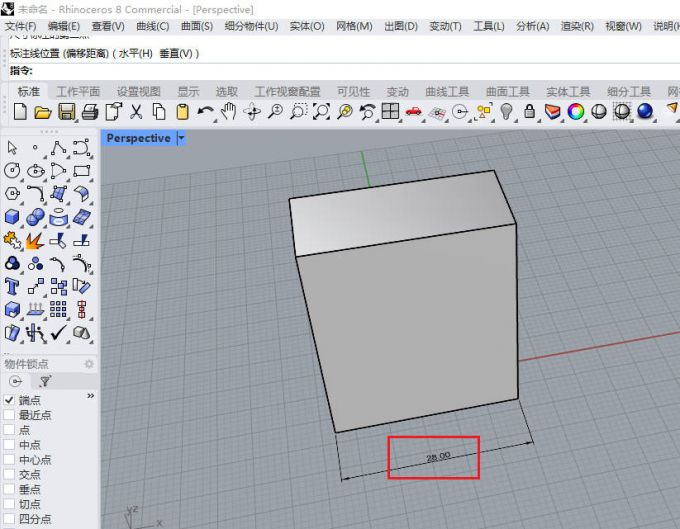
Task: Choose the 水平(H) command option
Action: 135,53
